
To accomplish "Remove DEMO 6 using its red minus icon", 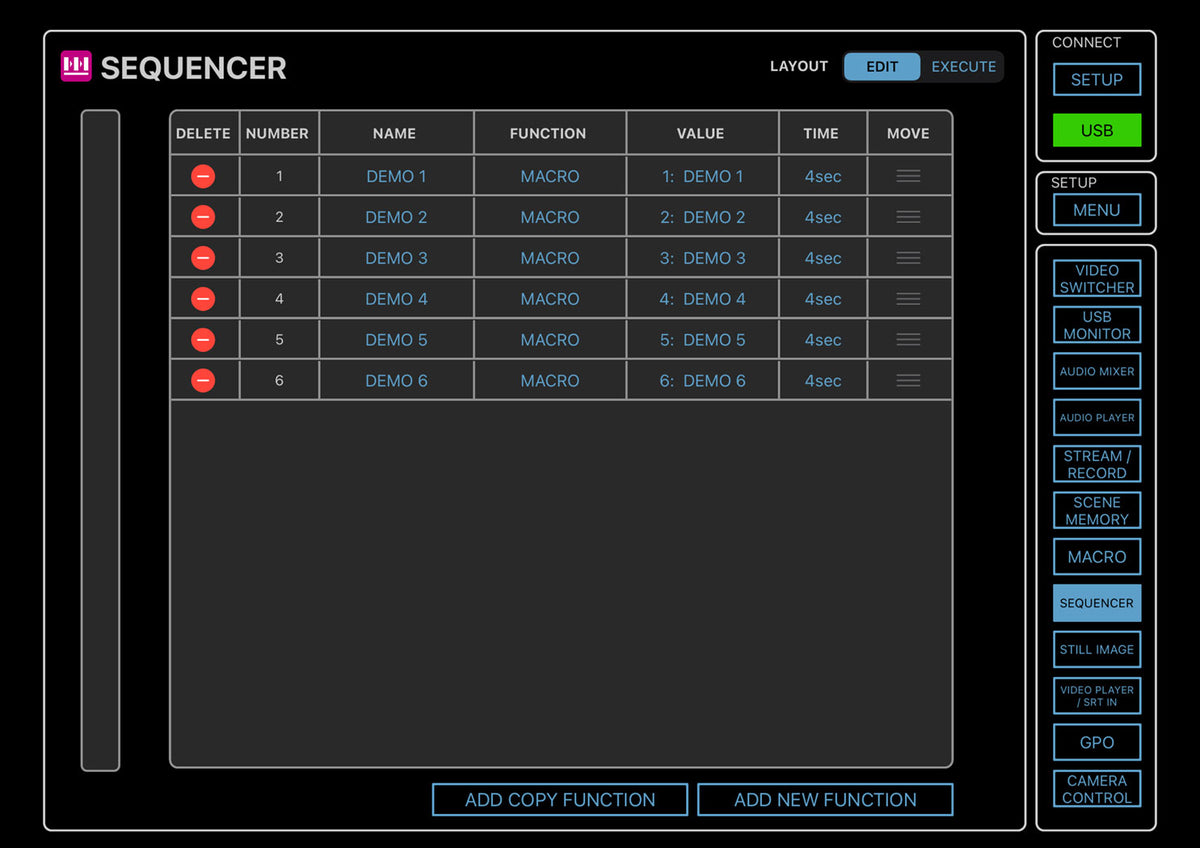I will [x=203, y=381].
